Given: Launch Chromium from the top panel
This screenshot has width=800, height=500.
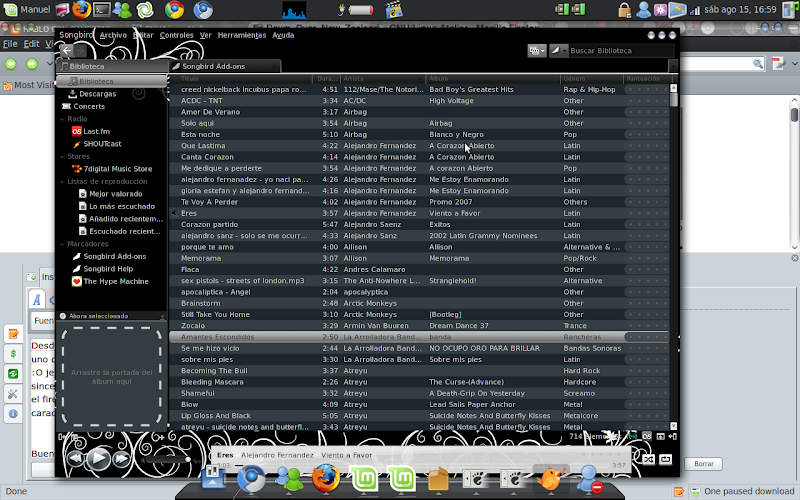Looking at the screenshot, I should [x=203, y=10].
